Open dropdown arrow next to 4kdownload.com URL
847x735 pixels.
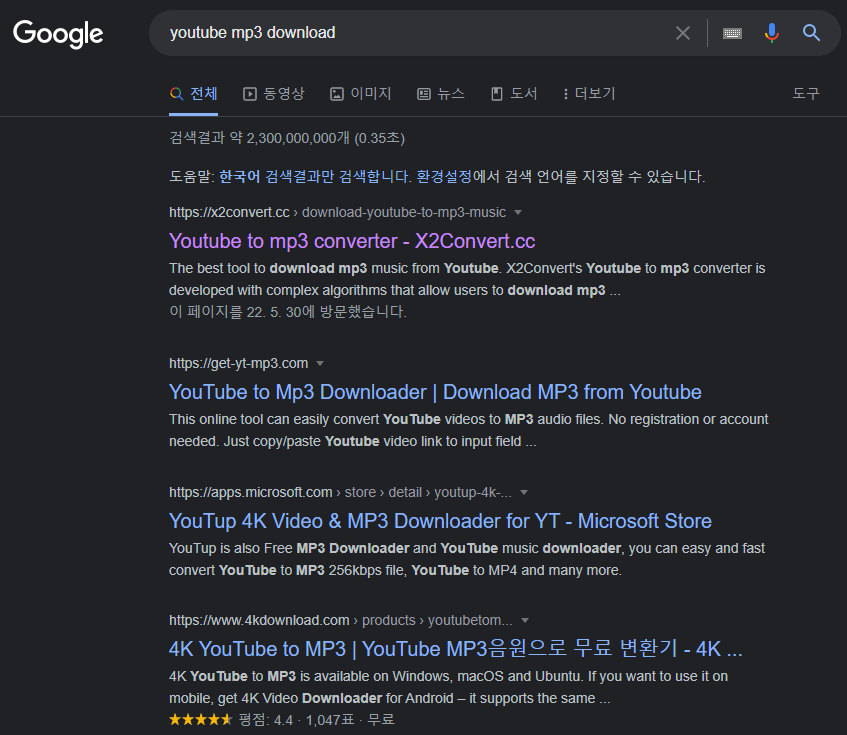coord(525,621)
